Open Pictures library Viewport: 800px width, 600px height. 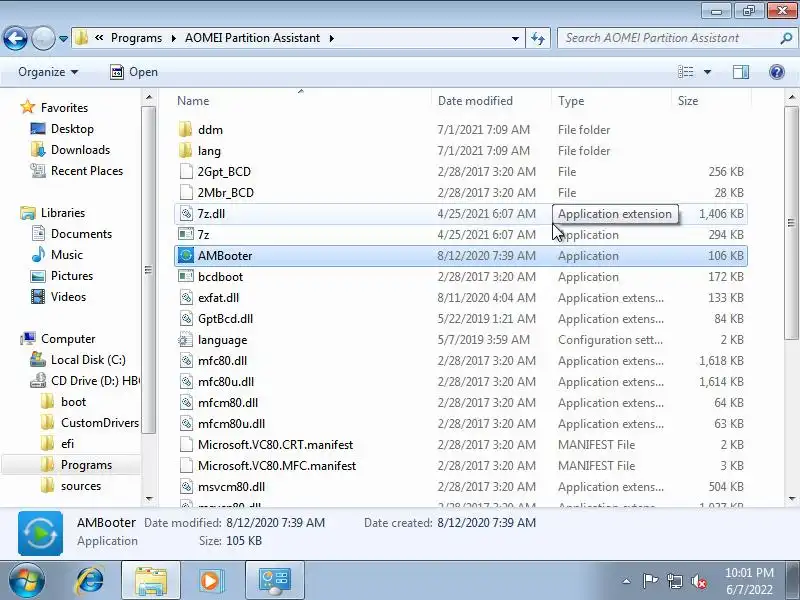(x=71, y=276)
